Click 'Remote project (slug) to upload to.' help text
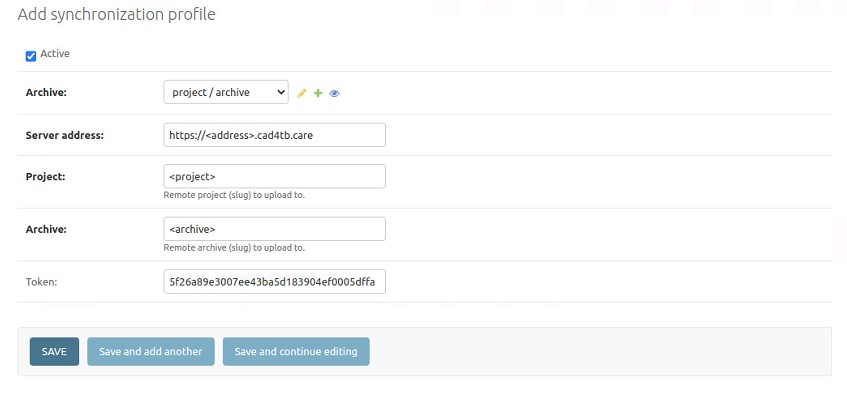This screenshot has height=407, width=847. 234,195
